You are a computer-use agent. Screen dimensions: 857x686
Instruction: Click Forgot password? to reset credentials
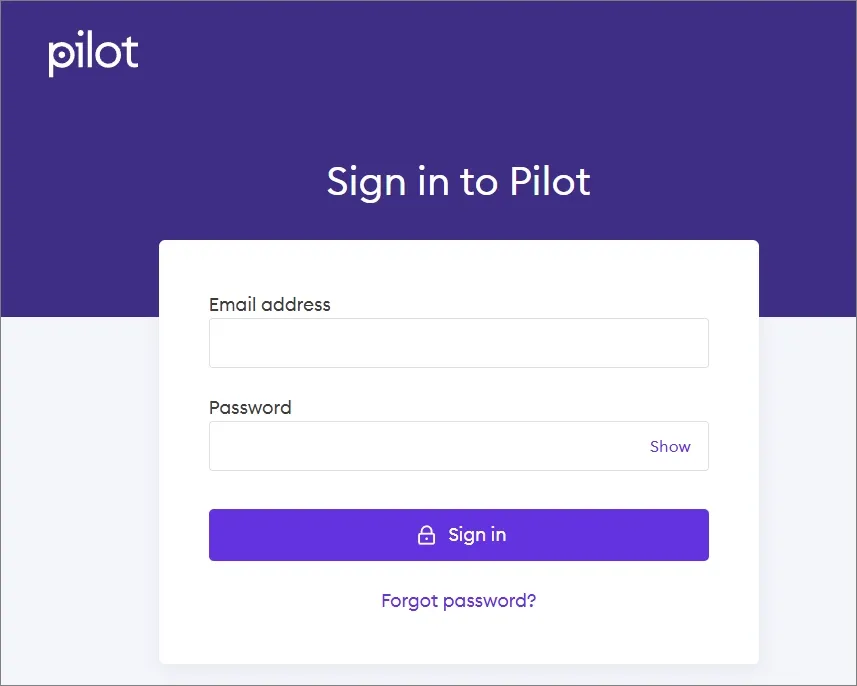458,601
